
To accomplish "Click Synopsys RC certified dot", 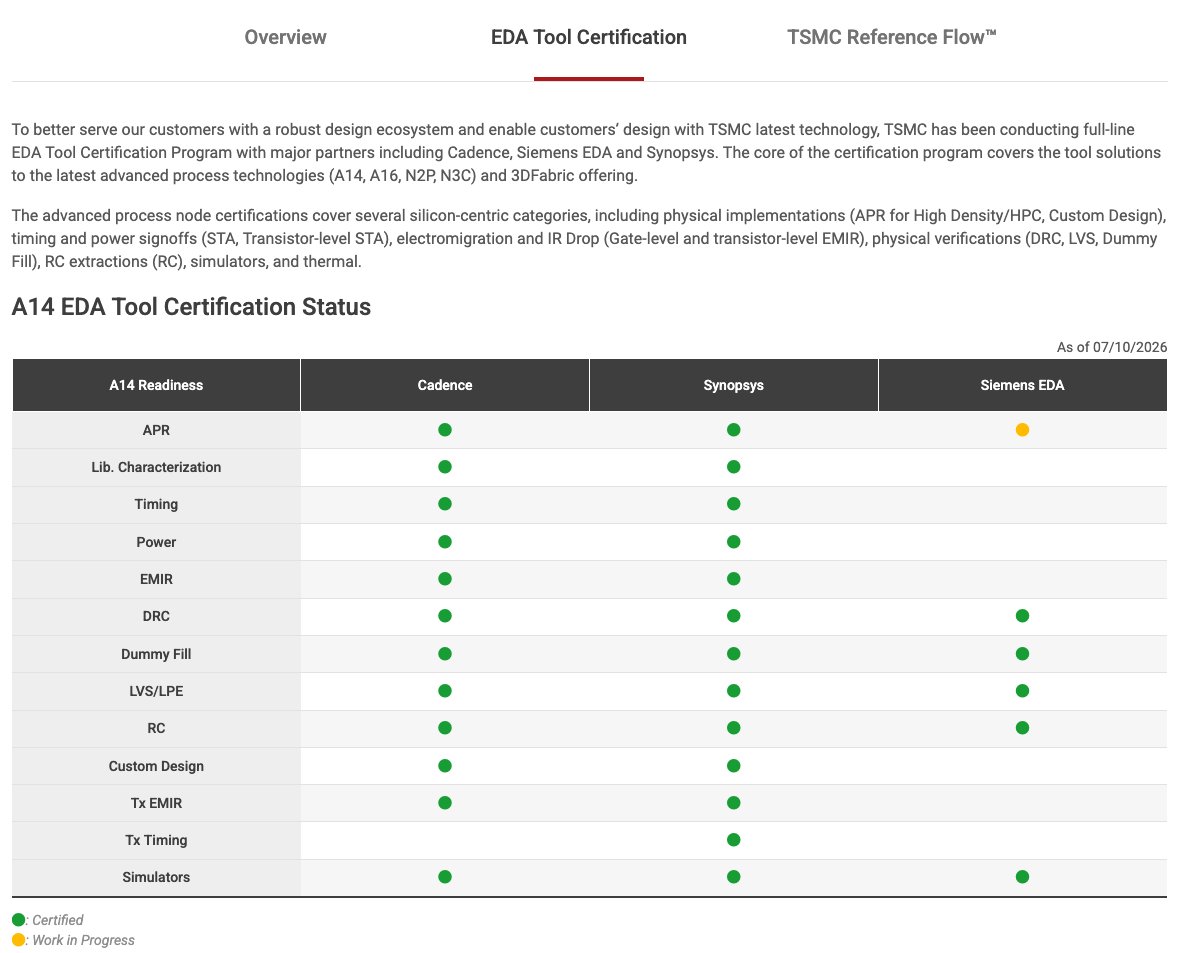I will coord(734,728).
